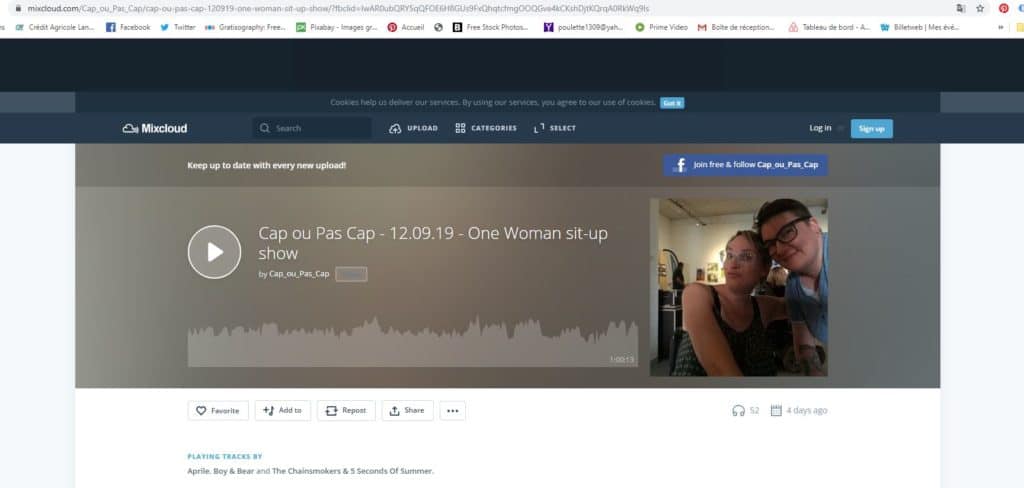Open the Upload page
The image size is (1024, 488).
click(x=414, y=128)
